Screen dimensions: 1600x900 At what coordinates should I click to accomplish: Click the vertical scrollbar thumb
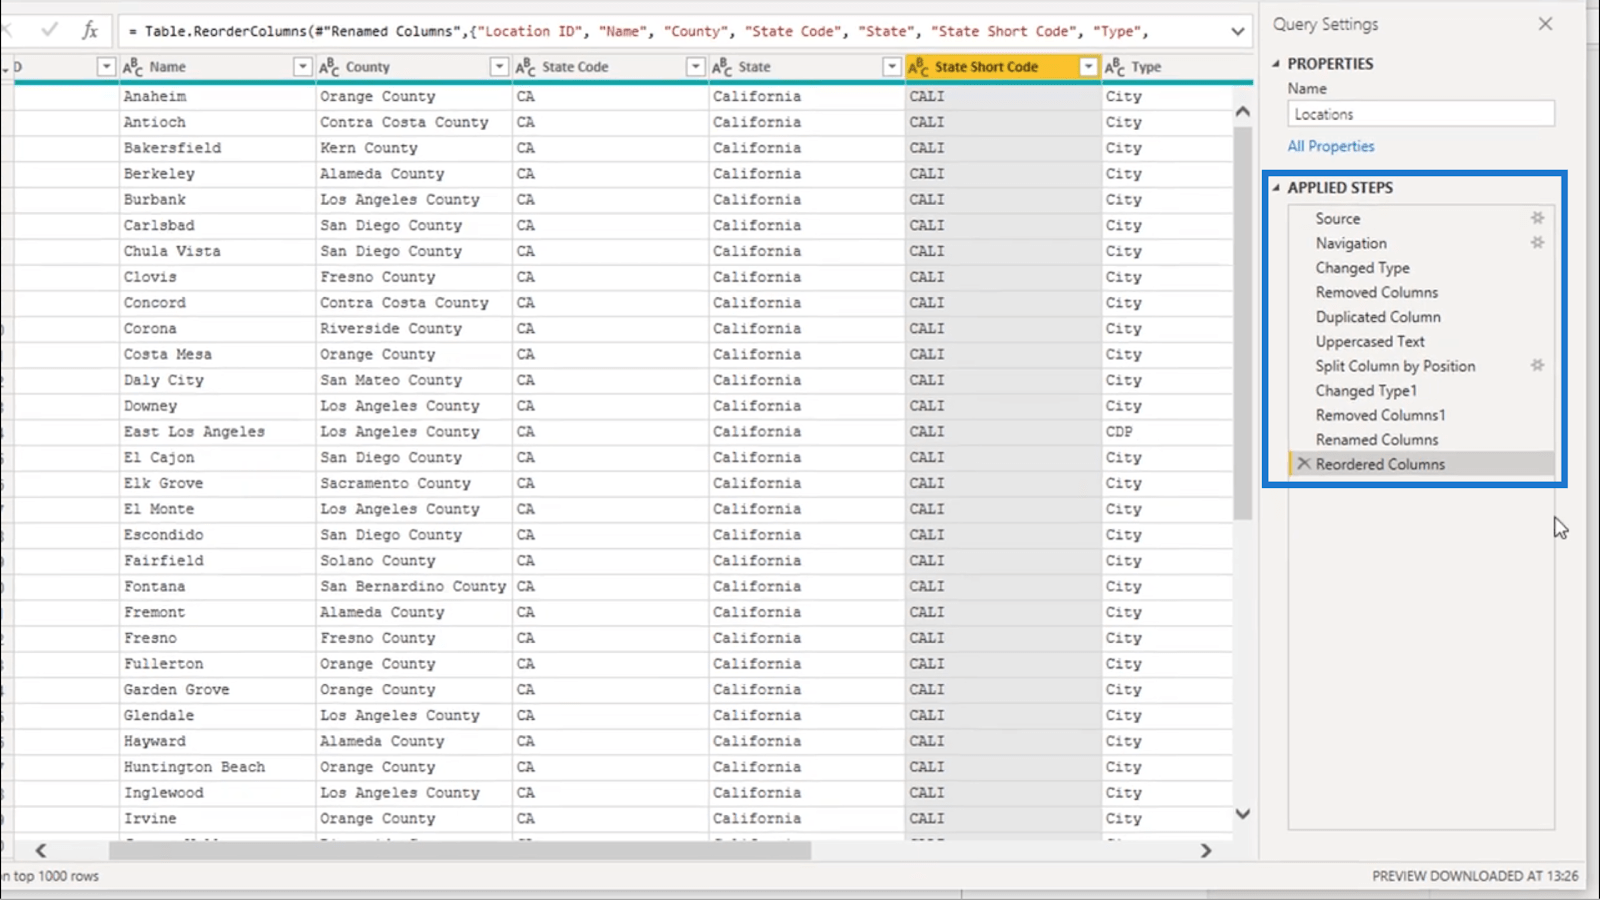[x=1242, y=322]
